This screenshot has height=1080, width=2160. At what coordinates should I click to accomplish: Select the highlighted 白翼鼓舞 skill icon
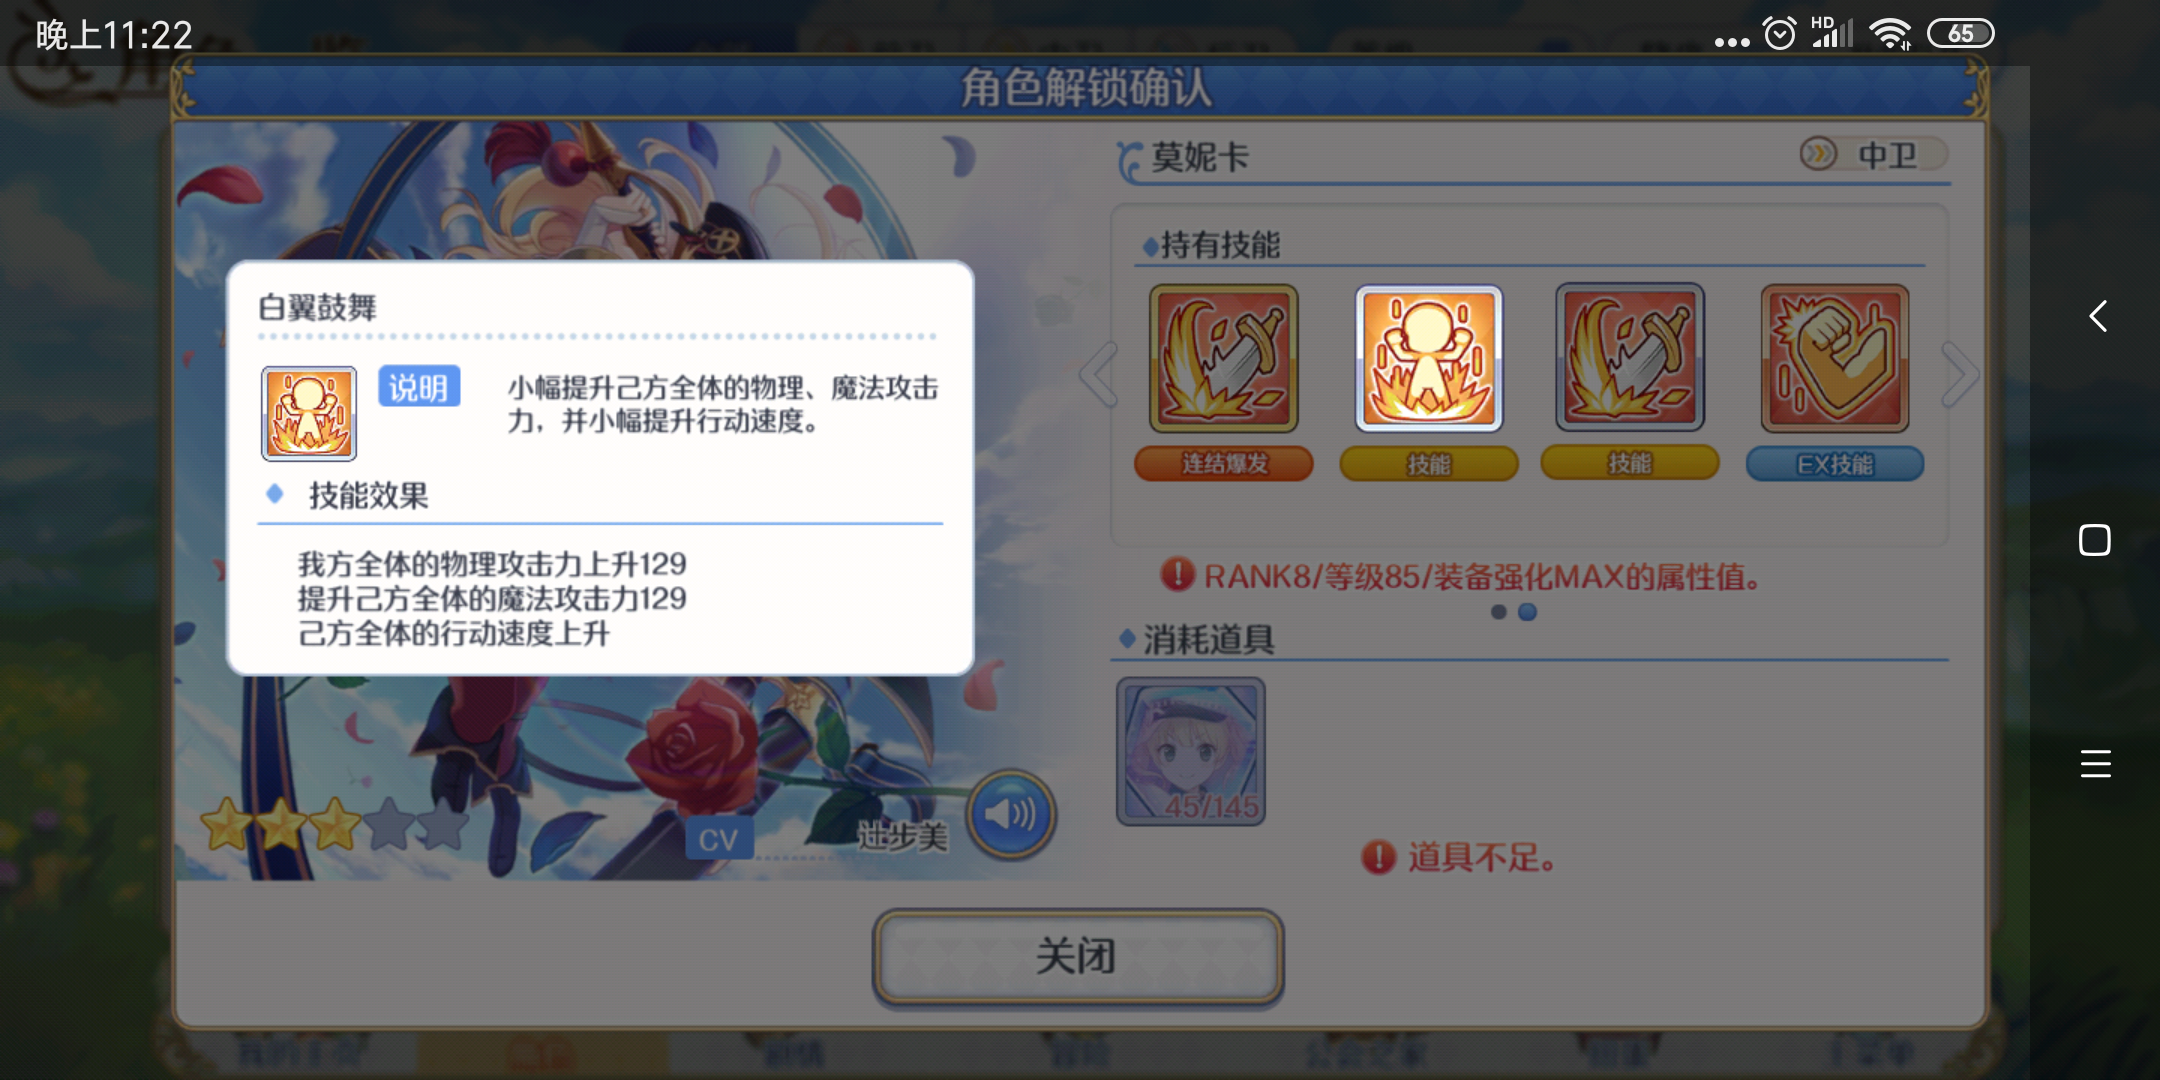pyautogui.click(x=1429, y=359)
